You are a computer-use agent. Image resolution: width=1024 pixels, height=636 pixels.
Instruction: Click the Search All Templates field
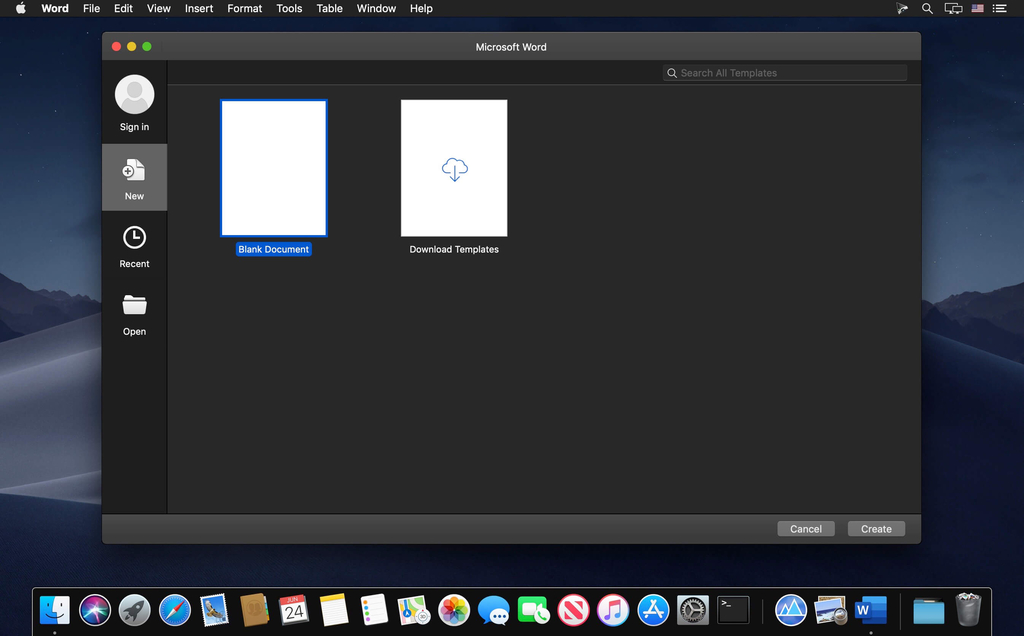tap(790, 73)
